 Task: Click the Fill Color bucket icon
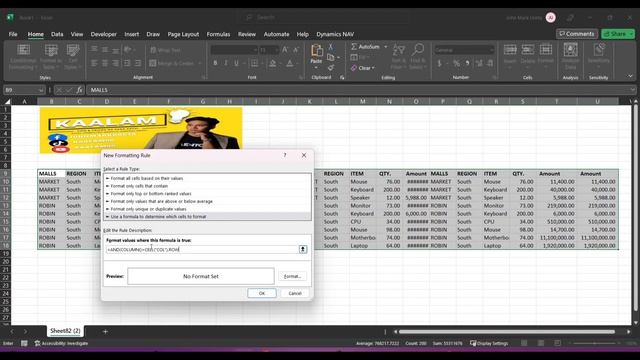(273, 63)
